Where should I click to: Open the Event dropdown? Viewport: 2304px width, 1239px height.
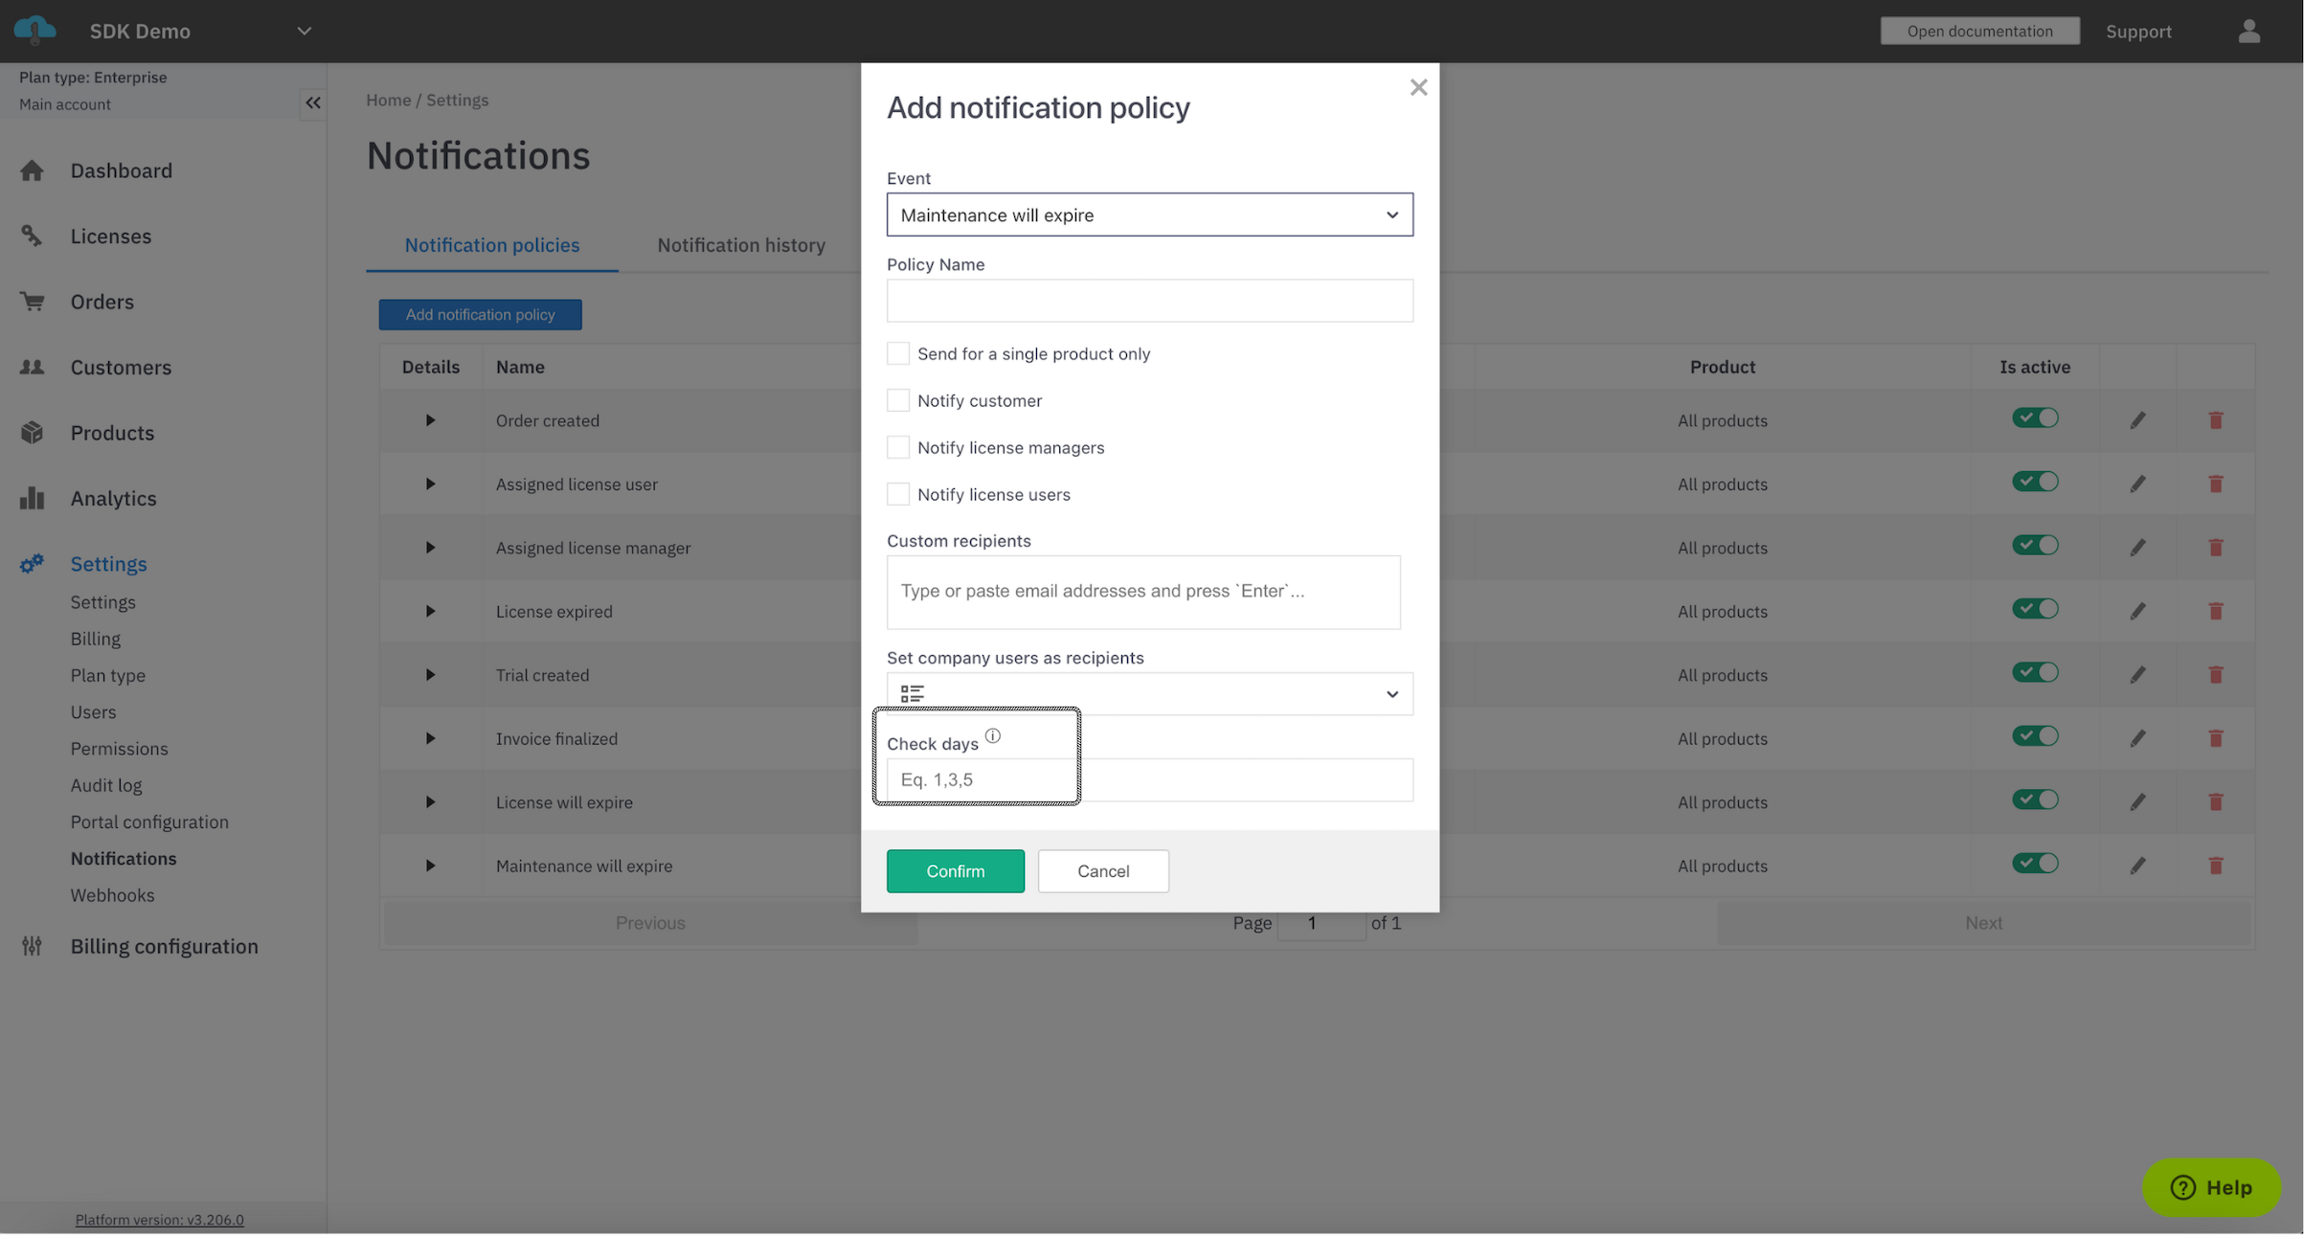[1149, 215]
